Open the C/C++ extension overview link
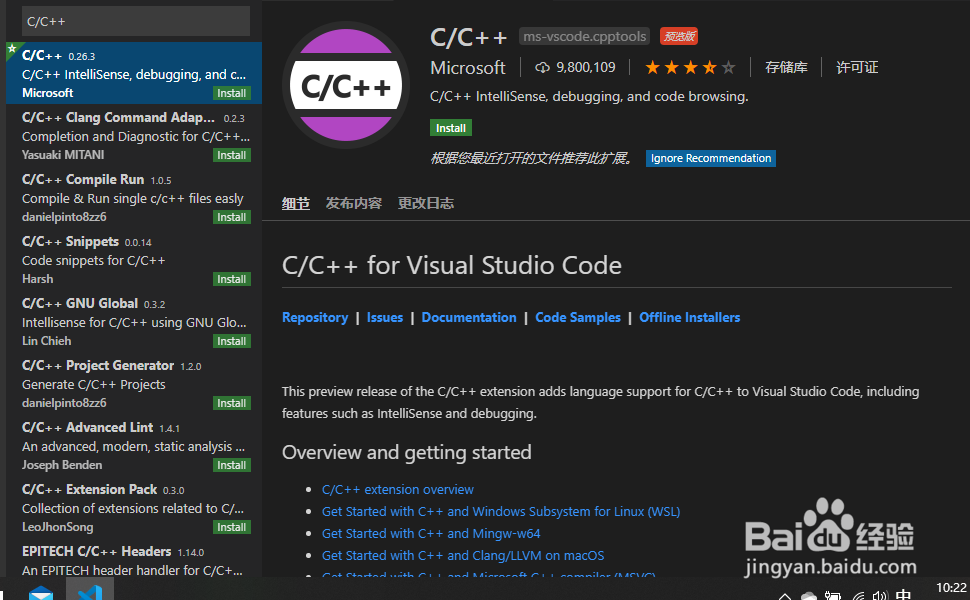This screenshot has height=600, width=970. click(398, 489)
